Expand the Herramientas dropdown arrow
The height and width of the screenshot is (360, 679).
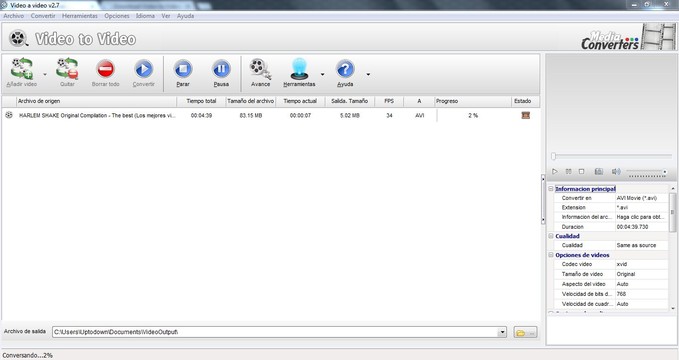(322, 74)
